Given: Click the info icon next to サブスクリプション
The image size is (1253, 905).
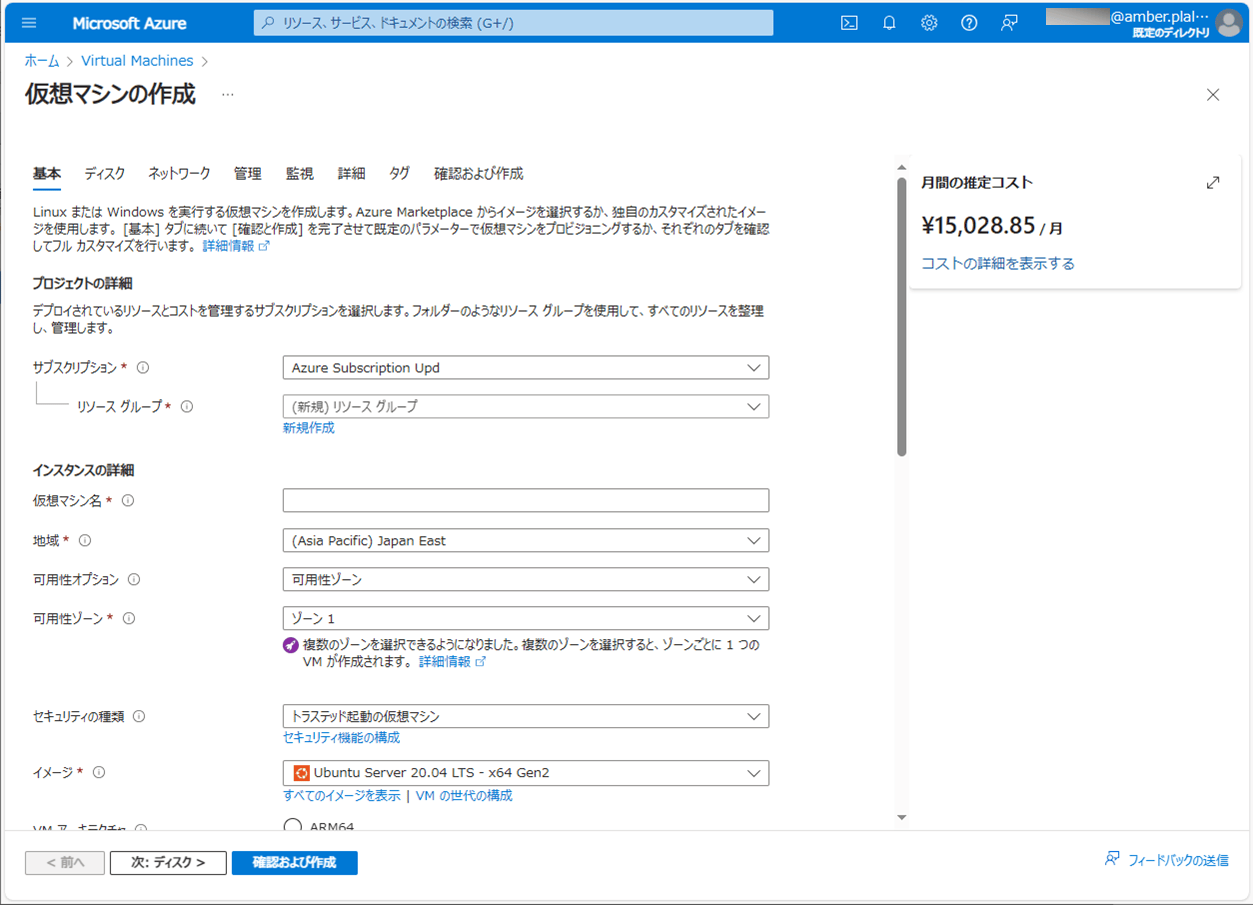Looking at the screenshot, I should (143, 368).
